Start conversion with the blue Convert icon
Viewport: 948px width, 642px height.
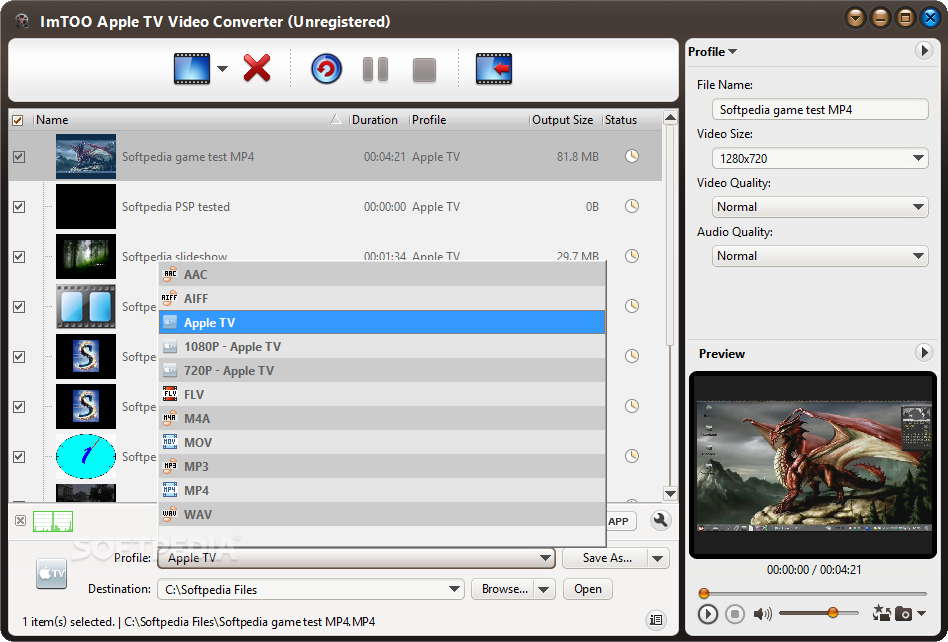[326, 69]
